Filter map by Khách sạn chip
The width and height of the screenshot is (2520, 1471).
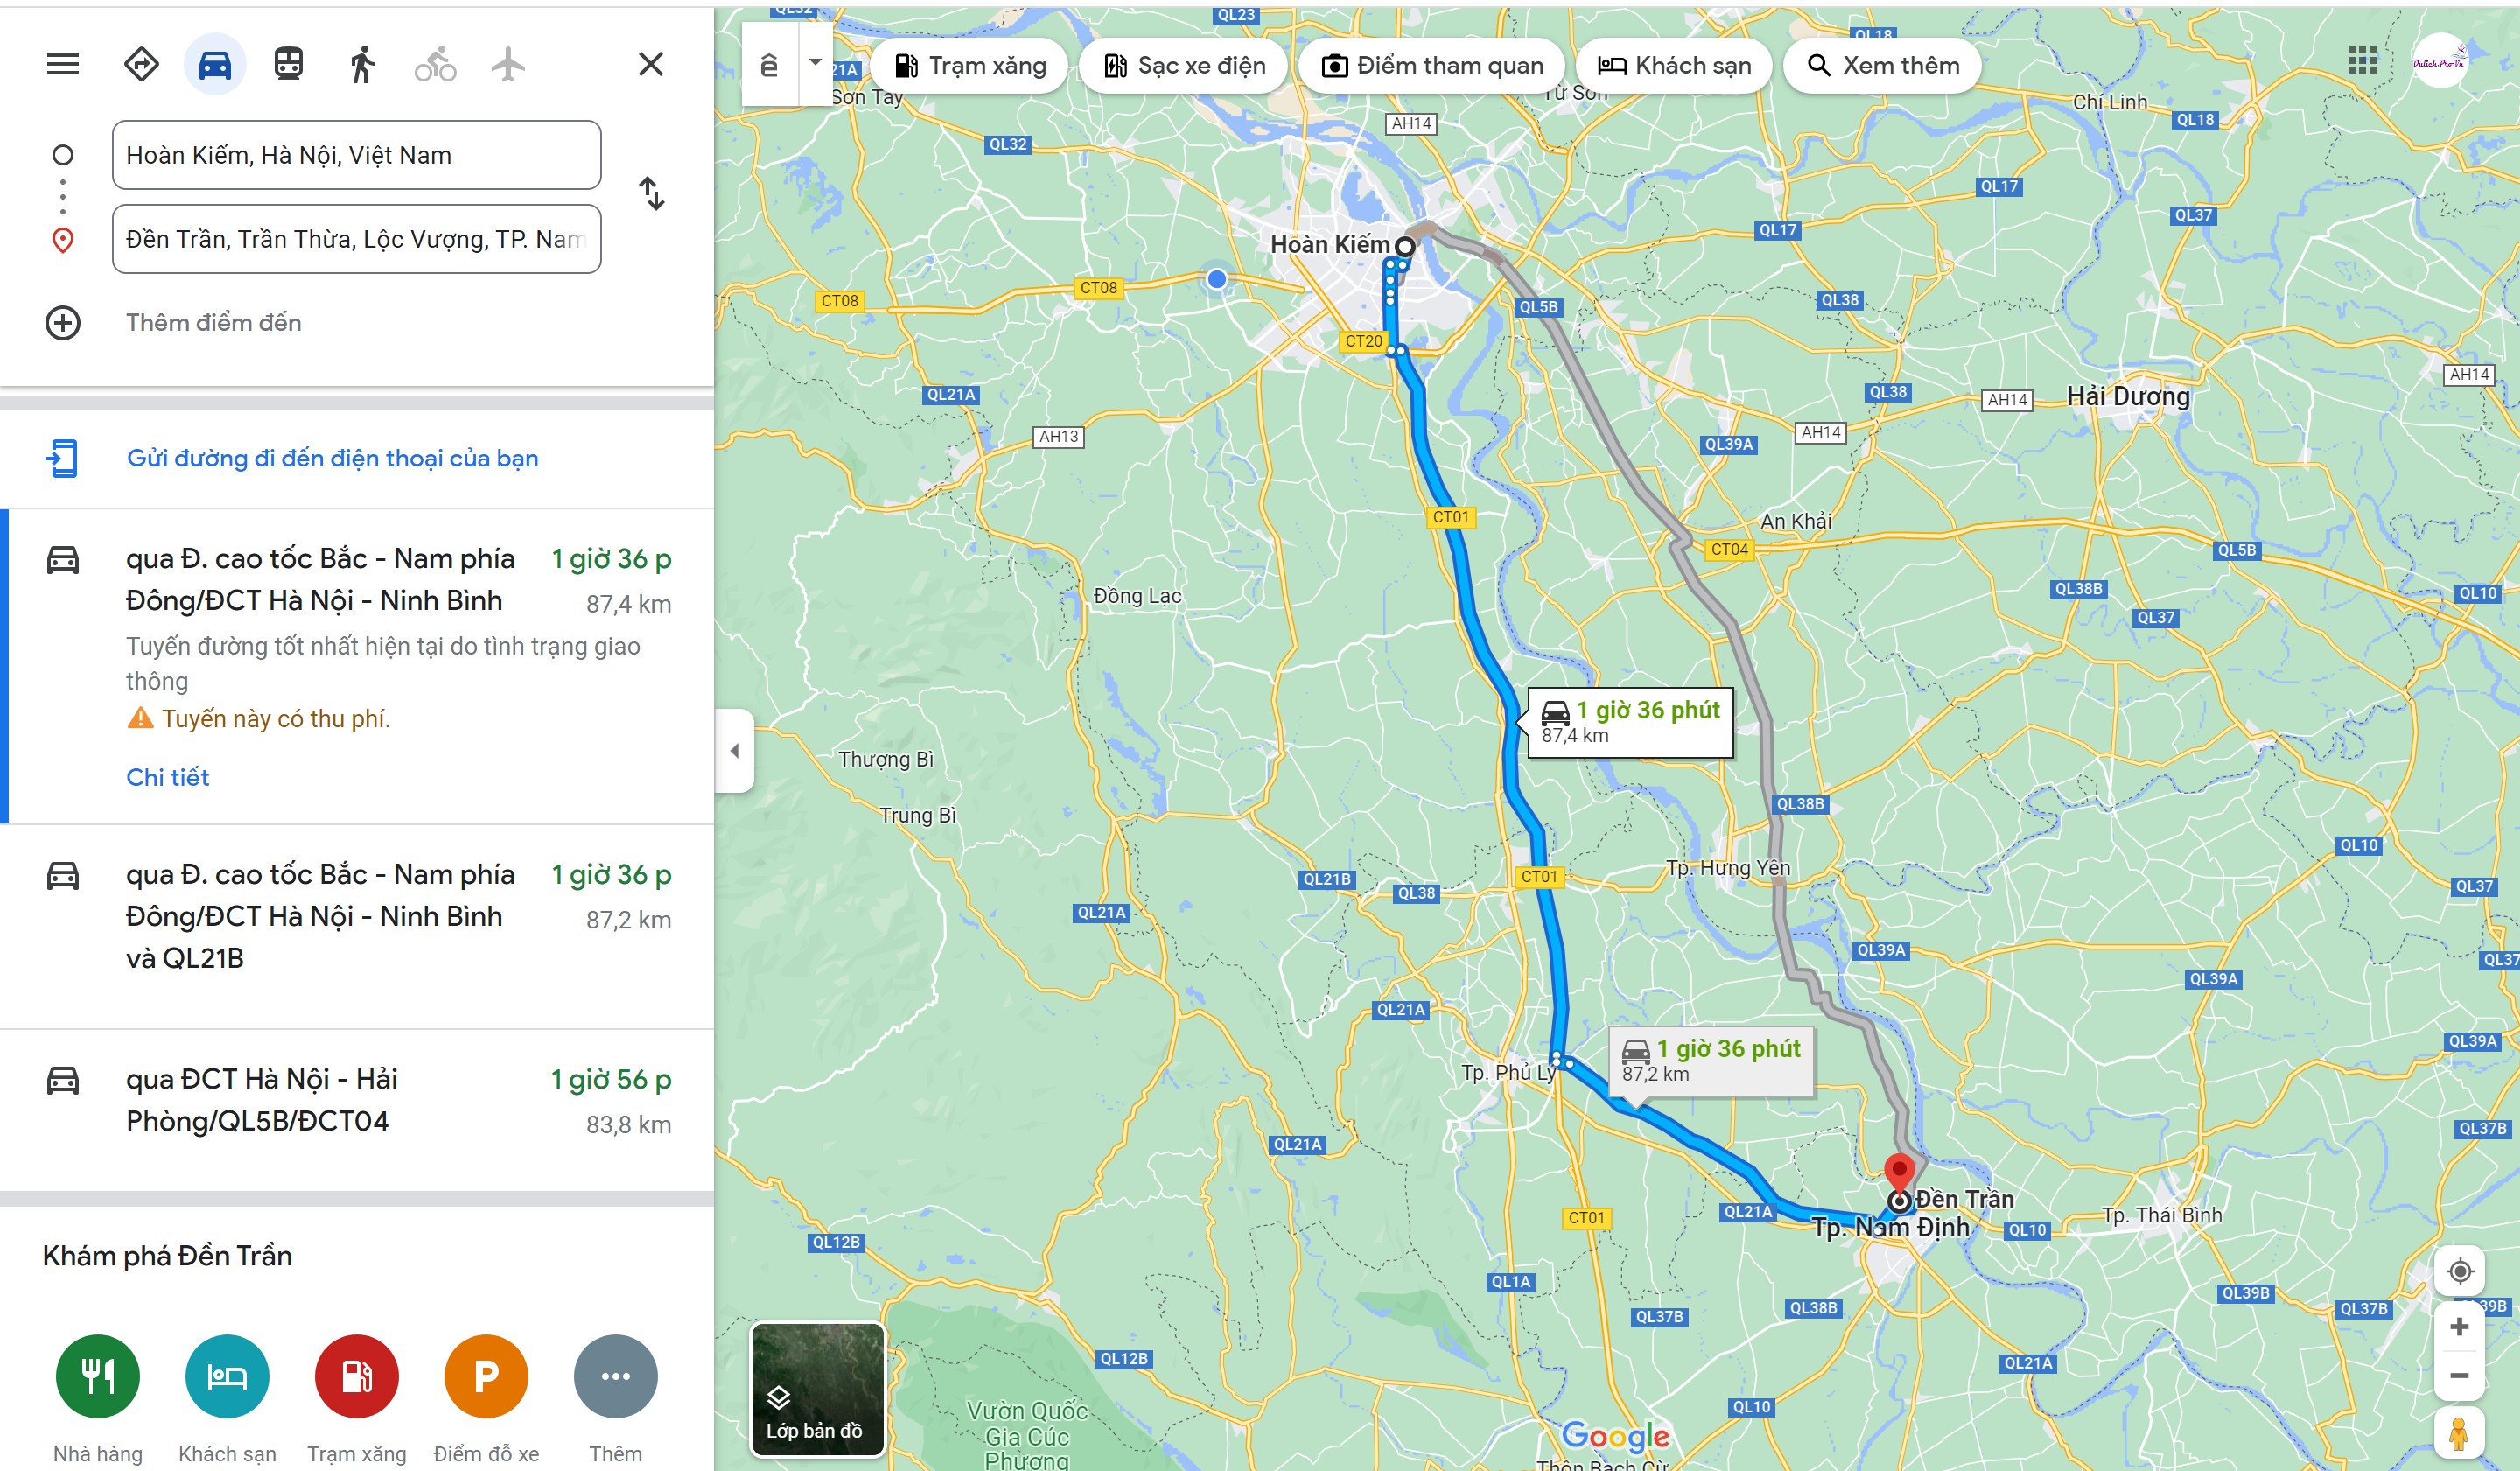[1674, 66]
